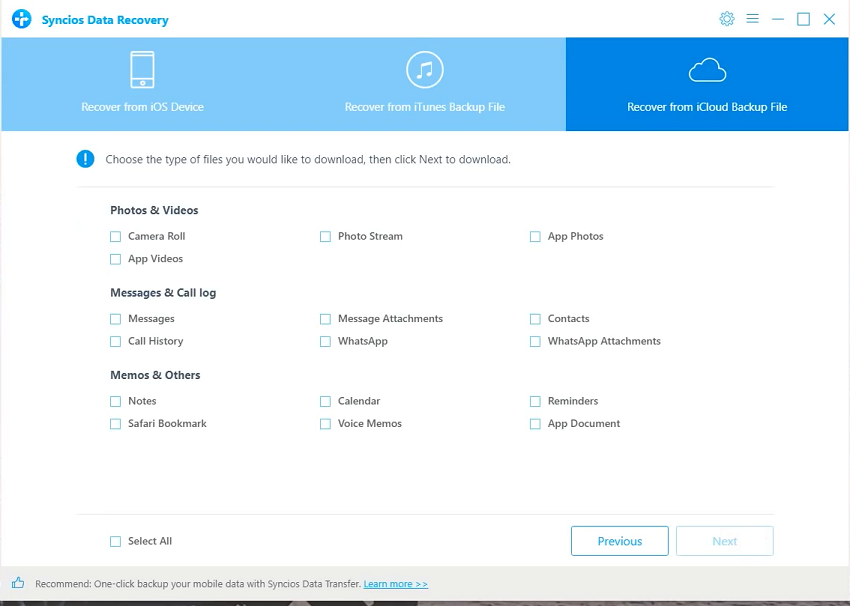
Task: Select the App Document checkbox
Action: tap(535, 424)
